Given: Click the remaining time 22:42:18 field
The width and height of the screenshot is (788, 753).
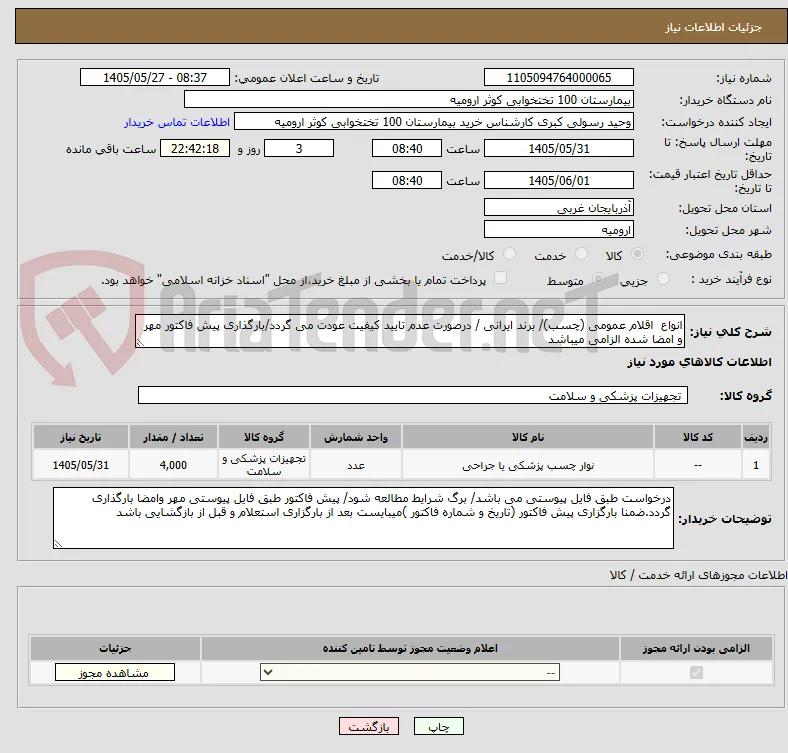Looking at the screenshot, I should click(x=195, y=149).
